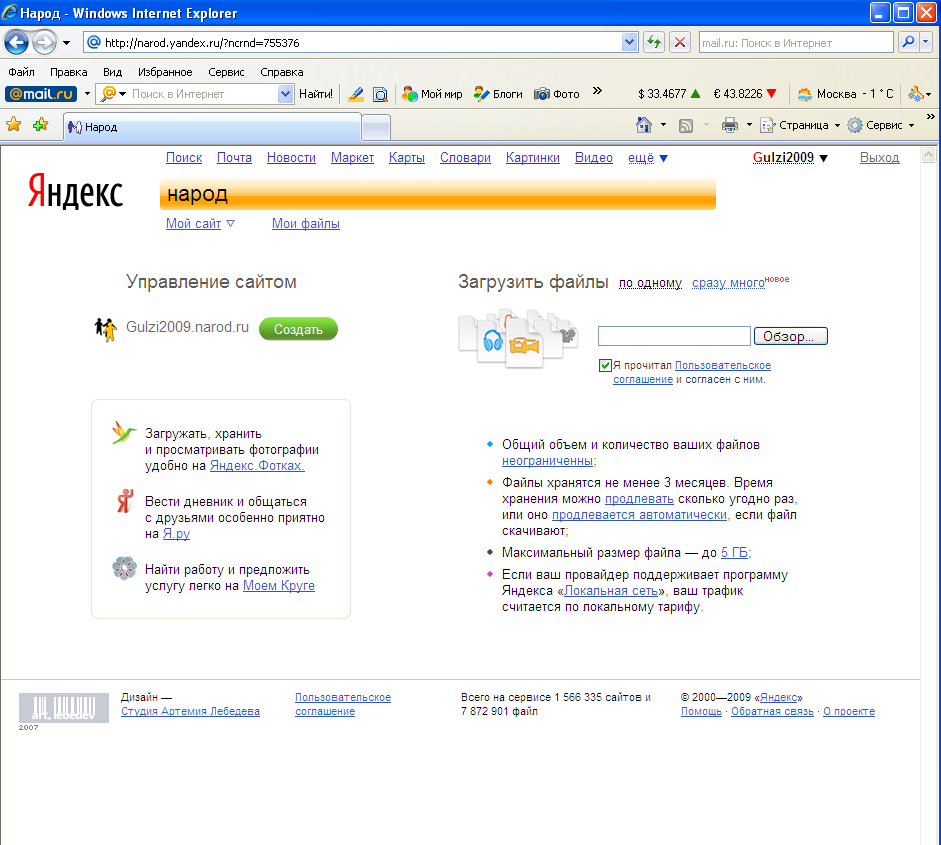Screen dimensions: 941x845
Task: Open the Файл menu
Action: pyautogui.click(x=21, y=72)
